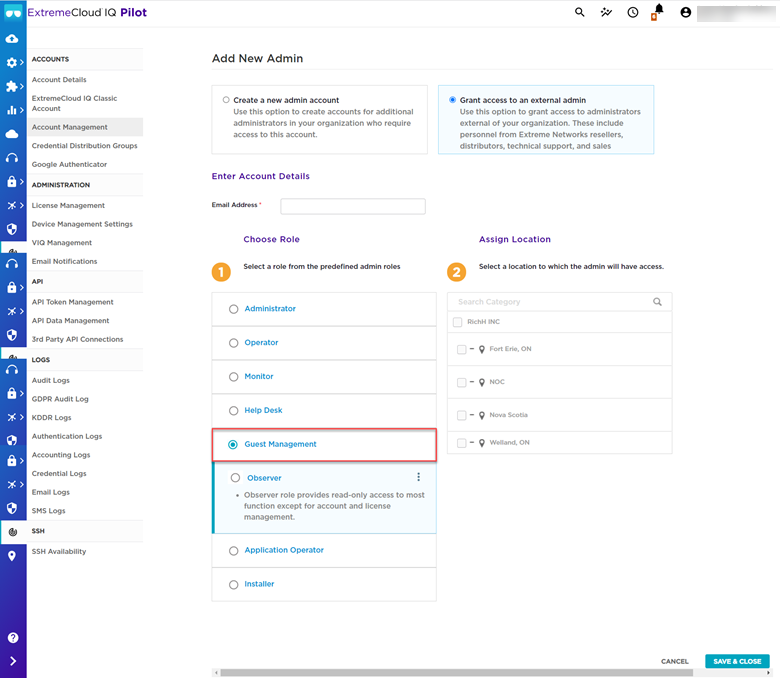
Task: Open Account Management menu item
Action: click(x=70, y=127)
